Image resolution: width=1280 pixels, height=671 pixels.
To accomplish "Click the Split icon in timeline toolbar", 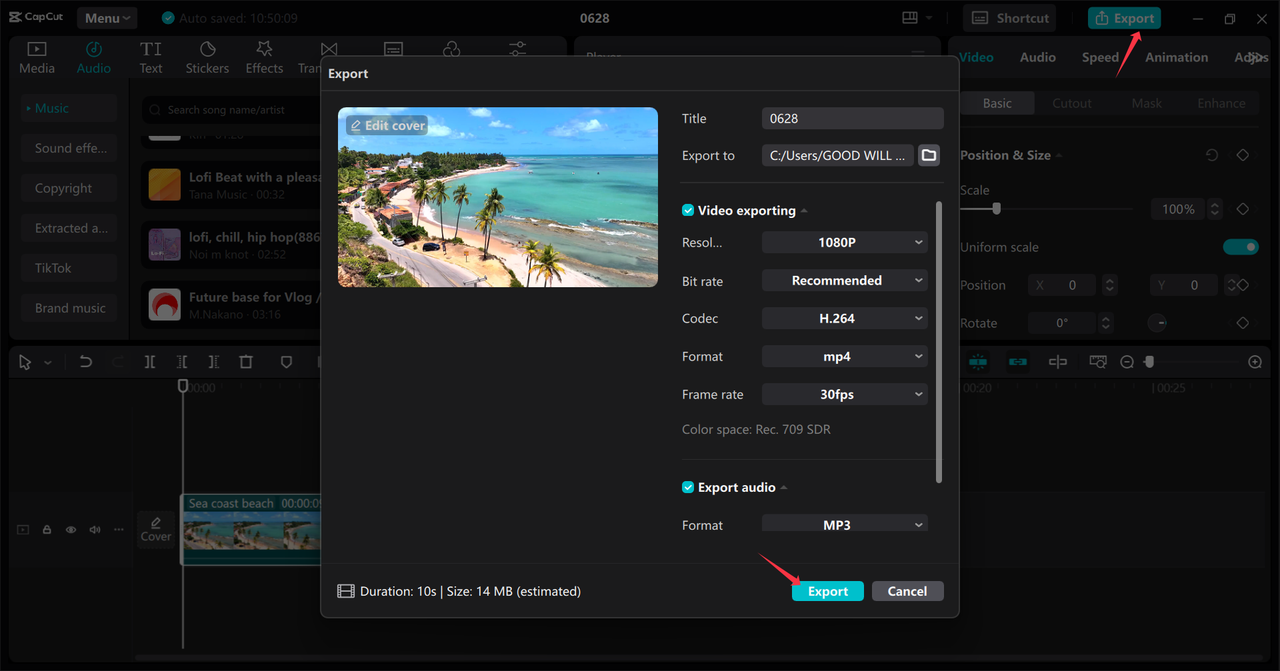I will 150,362.
